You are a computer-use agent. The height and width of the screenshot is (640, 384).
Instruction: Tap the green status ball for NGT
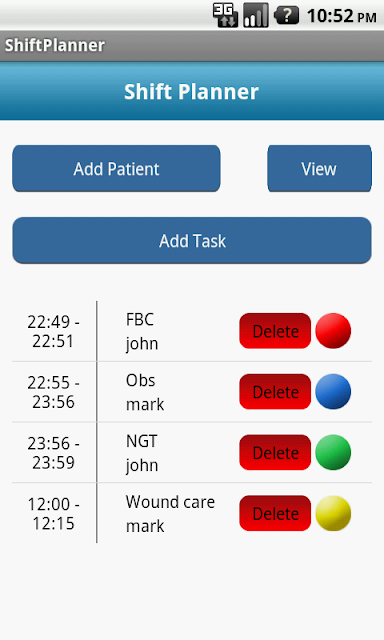click(333, 452)
